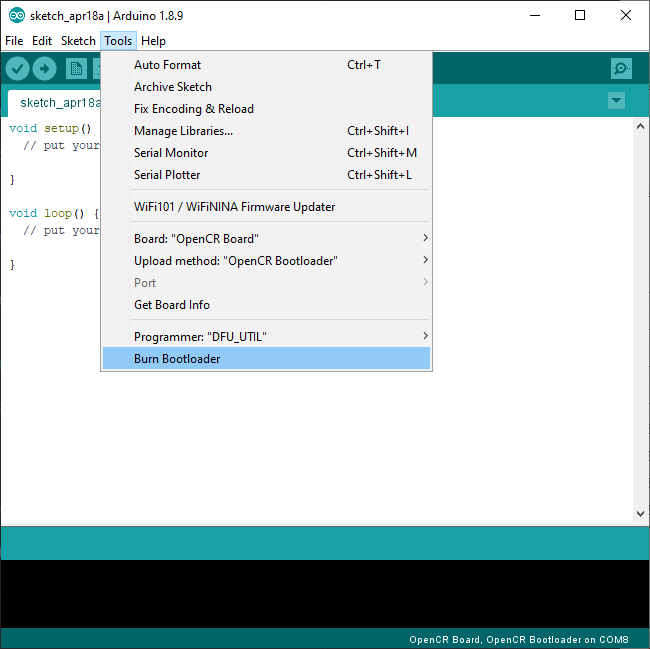650x649 pixels.
Task: Click the editor scrollbar up arrow
Action: pyautogui.click(x=640, y=126)
